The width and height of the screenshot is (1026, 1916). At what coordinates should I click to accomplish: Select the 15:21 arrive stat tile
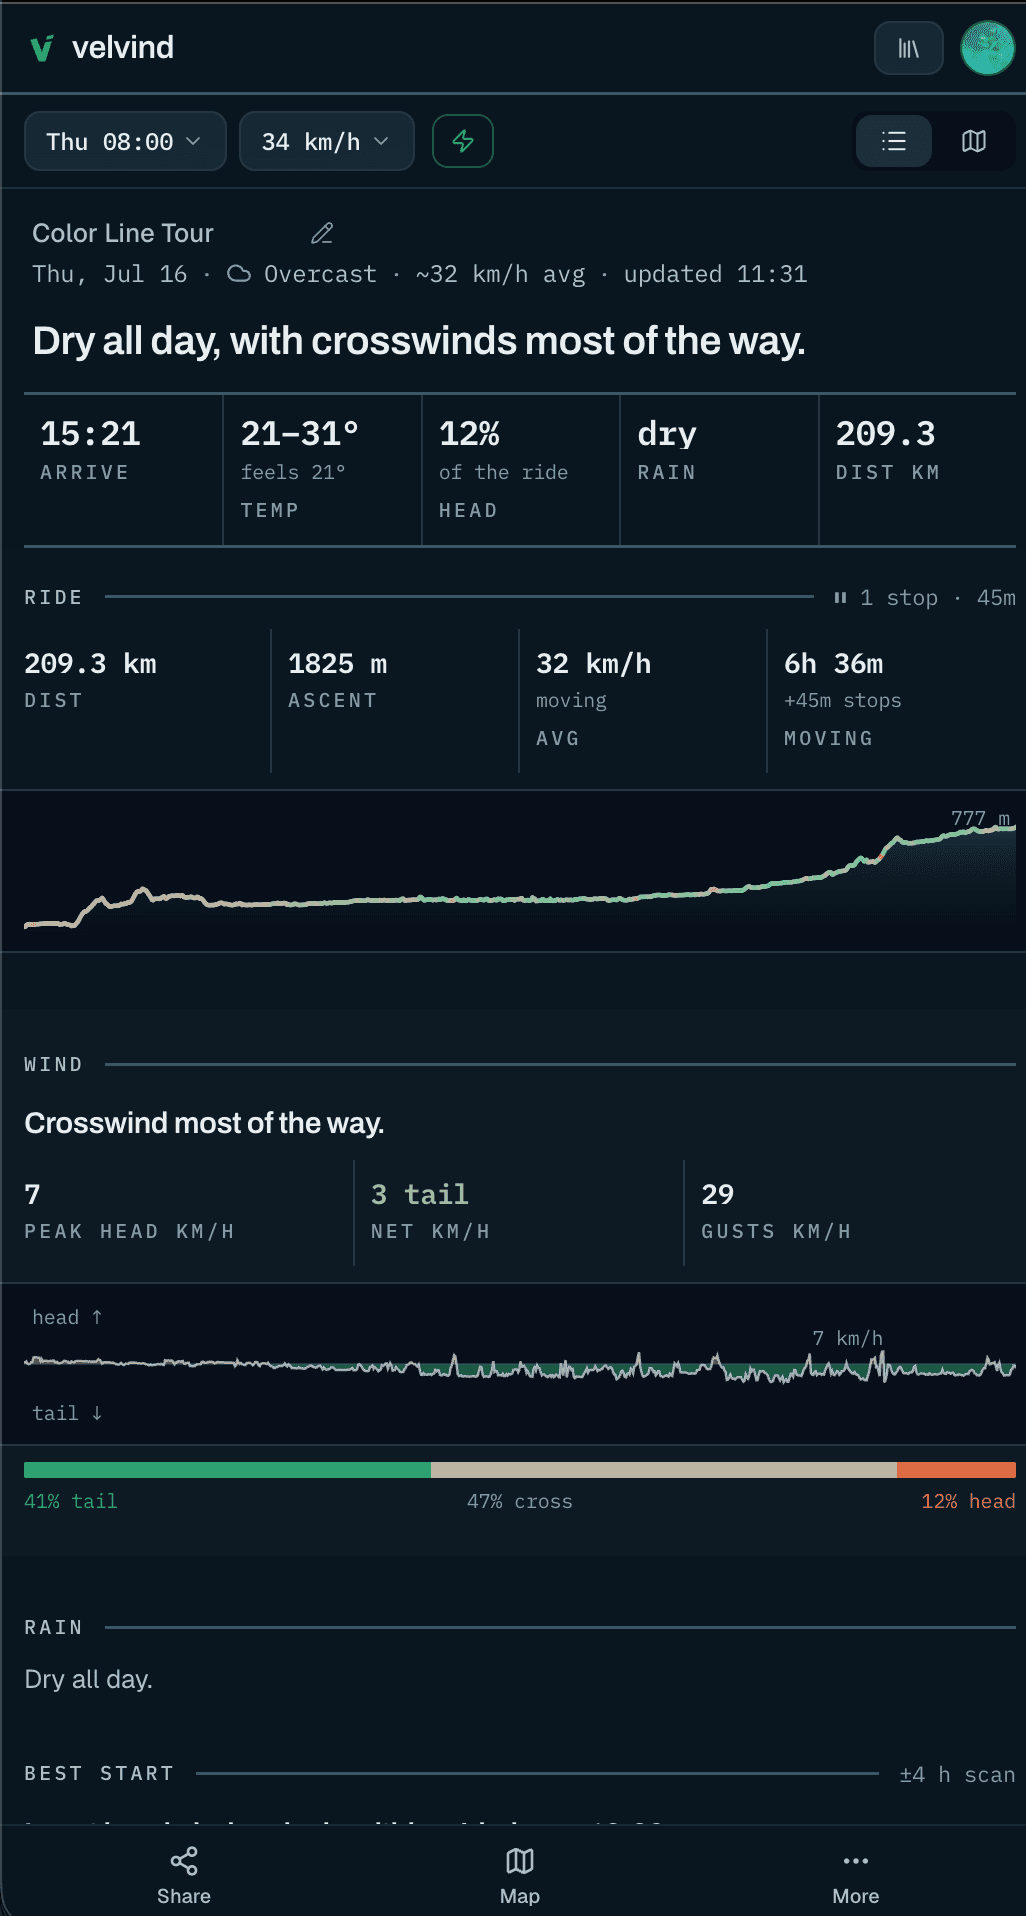tap(123, 470)
